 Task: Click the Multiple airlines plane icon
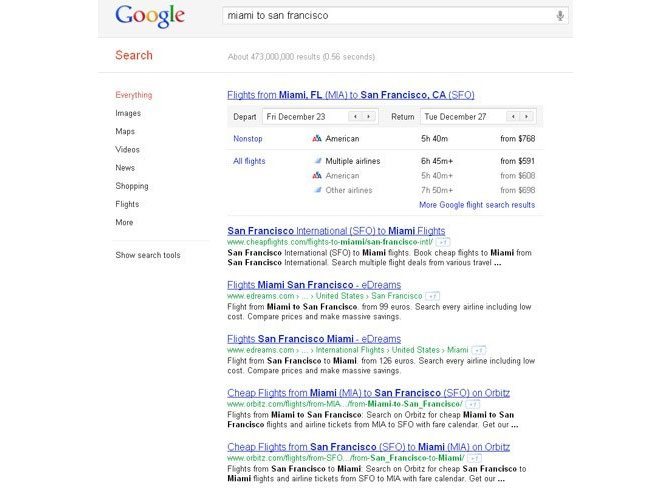pyautogui.click(x=318, y=161)
